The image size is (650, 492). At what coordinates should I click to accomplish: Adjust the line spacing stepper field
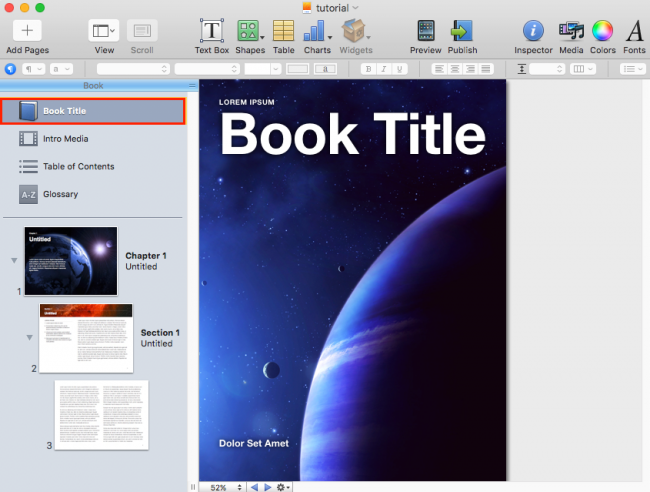pyautogui.click(x=547, y=69)
